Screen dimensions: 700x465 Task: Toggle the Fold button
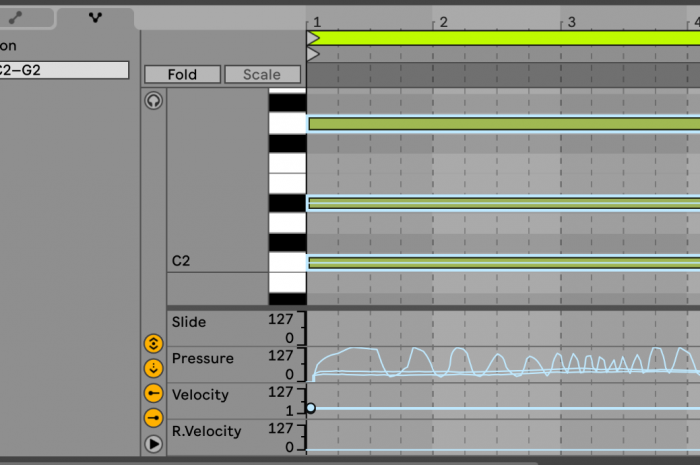(182, 74)
